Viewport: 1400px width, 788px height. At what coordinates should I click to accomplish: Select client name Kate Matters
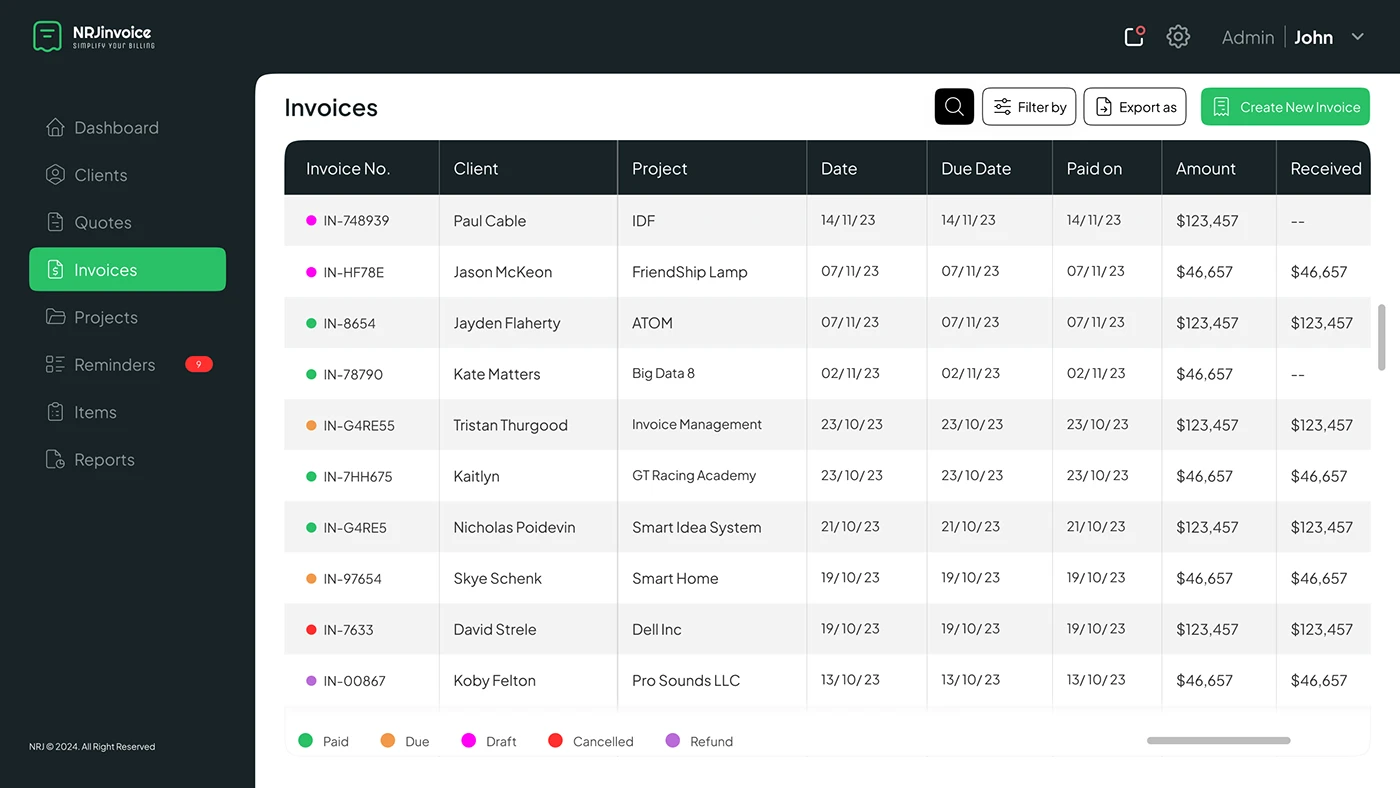497,374
